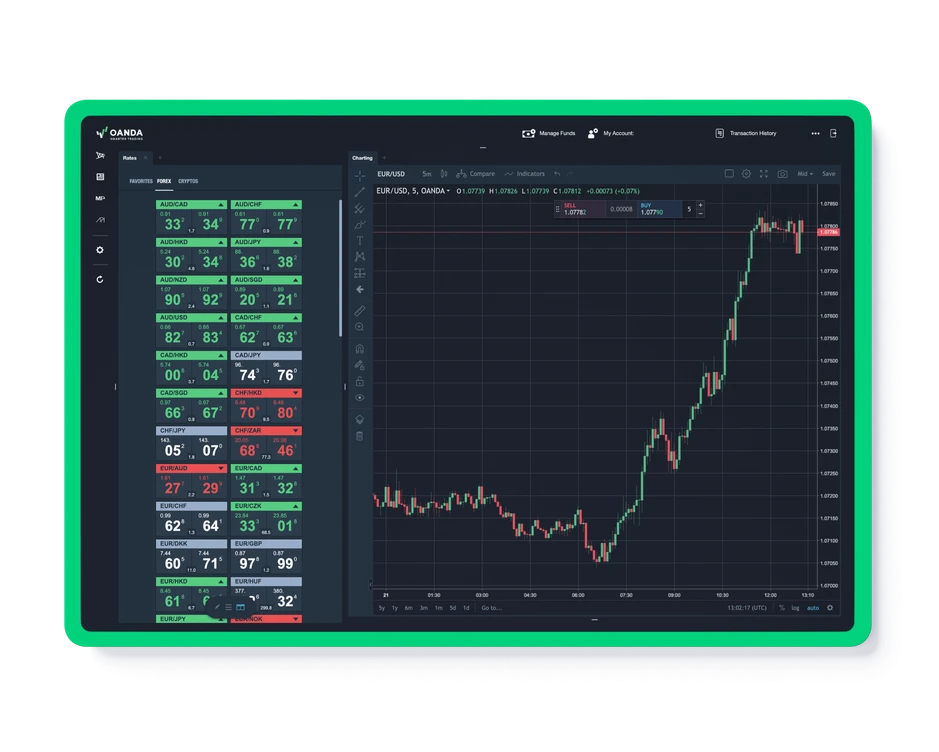Open the EUR/USD, 5, OANDA symbol dropdown
939x752 pixels.
[414, 189]
